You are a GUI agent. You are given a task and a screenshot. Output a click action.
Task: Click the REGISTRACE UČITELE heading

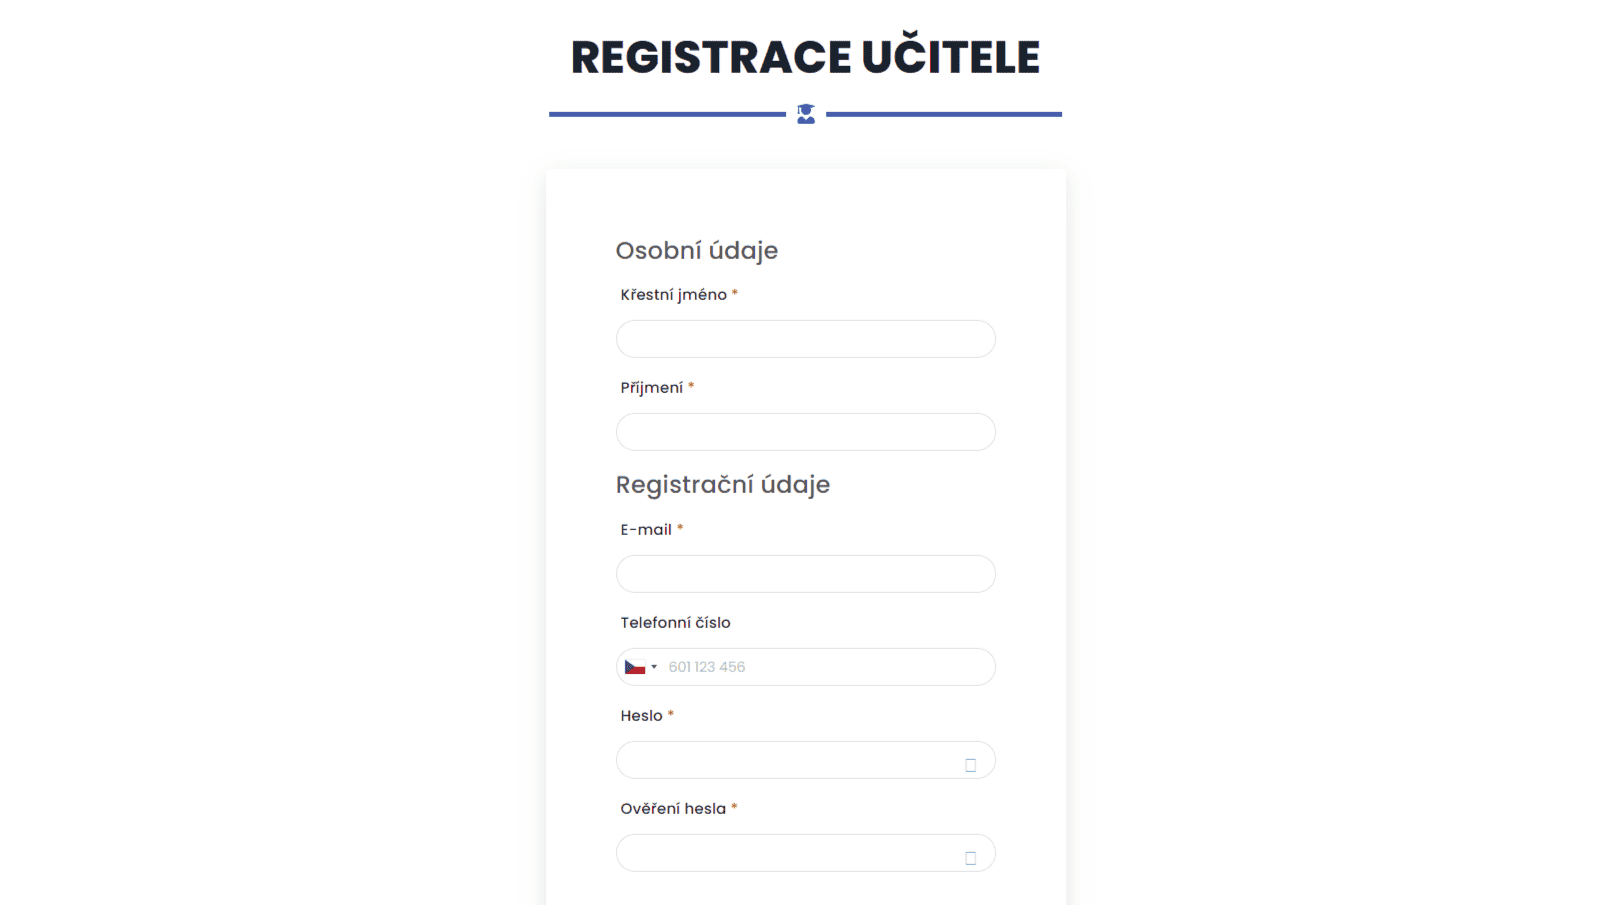805,57
